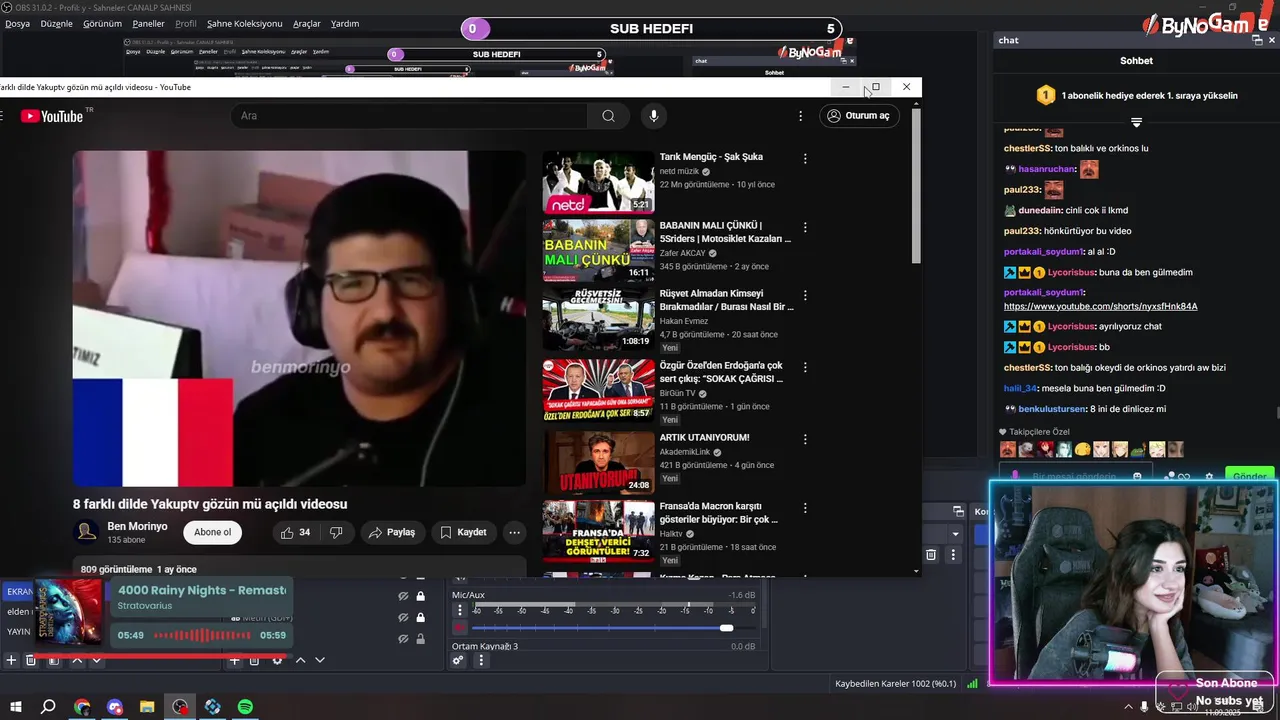
Task: Open the Sahne Koleksiyonu menu
Action: click(244, 23)
